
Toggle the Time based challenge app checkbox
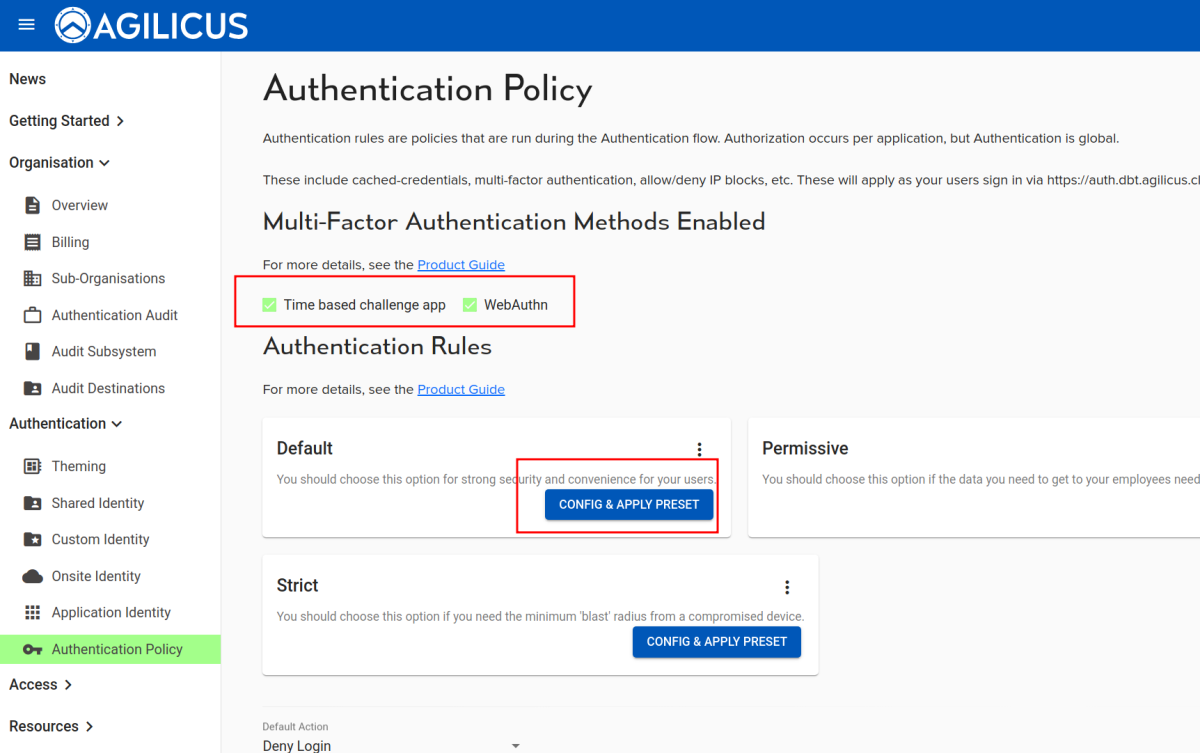tap(269, 304)
